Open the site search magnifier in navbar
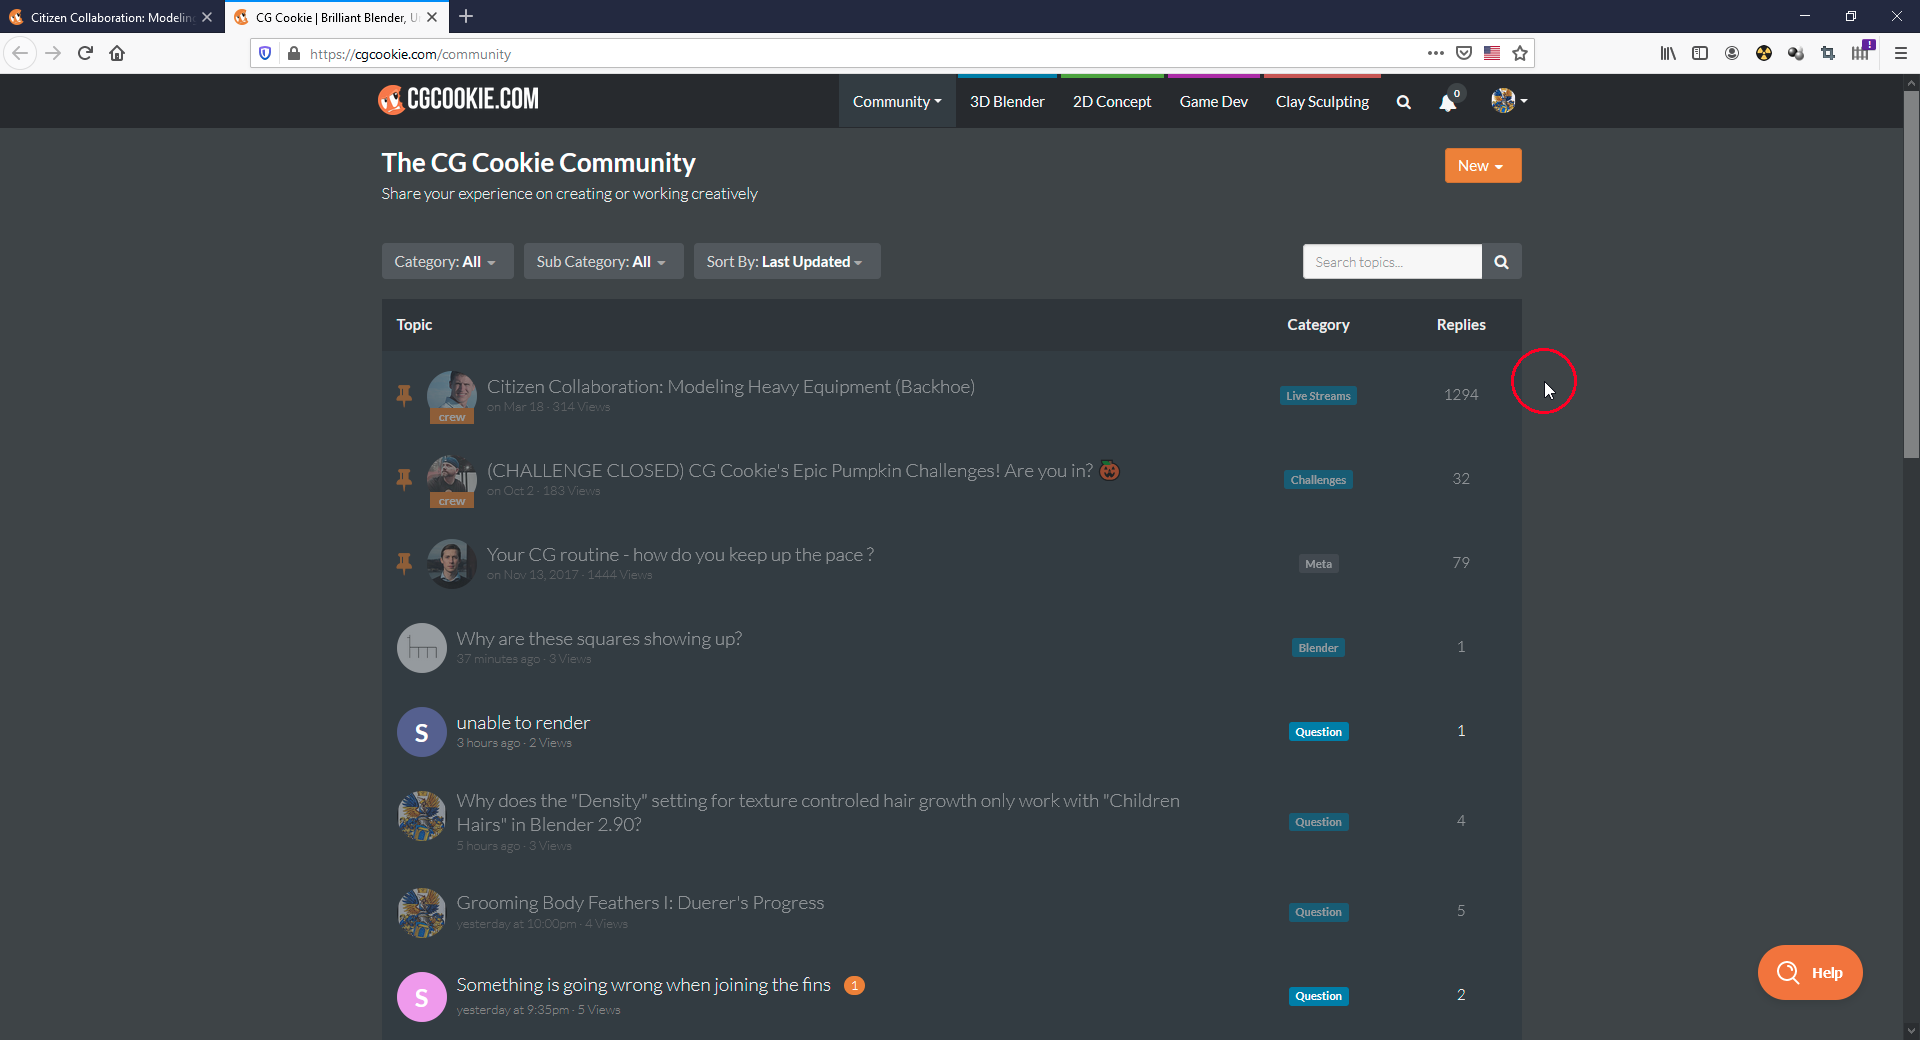 coord(1404,102)
